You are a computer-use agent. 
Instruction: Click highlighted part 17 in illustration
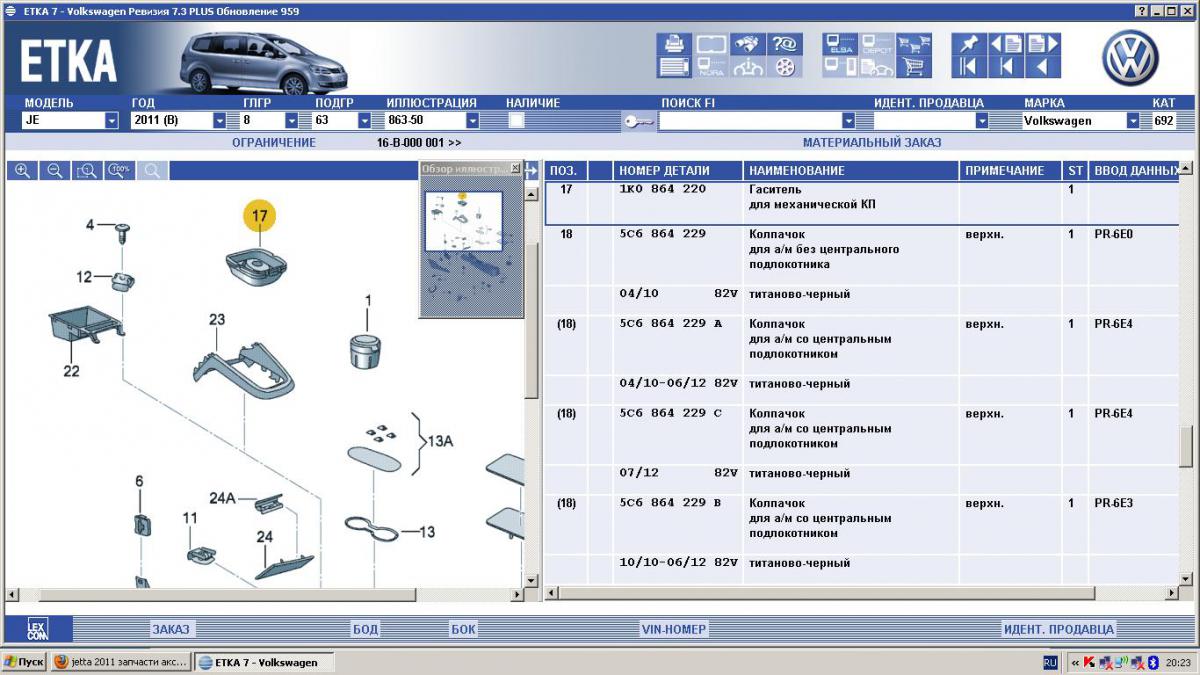click(x=260, y=216)
